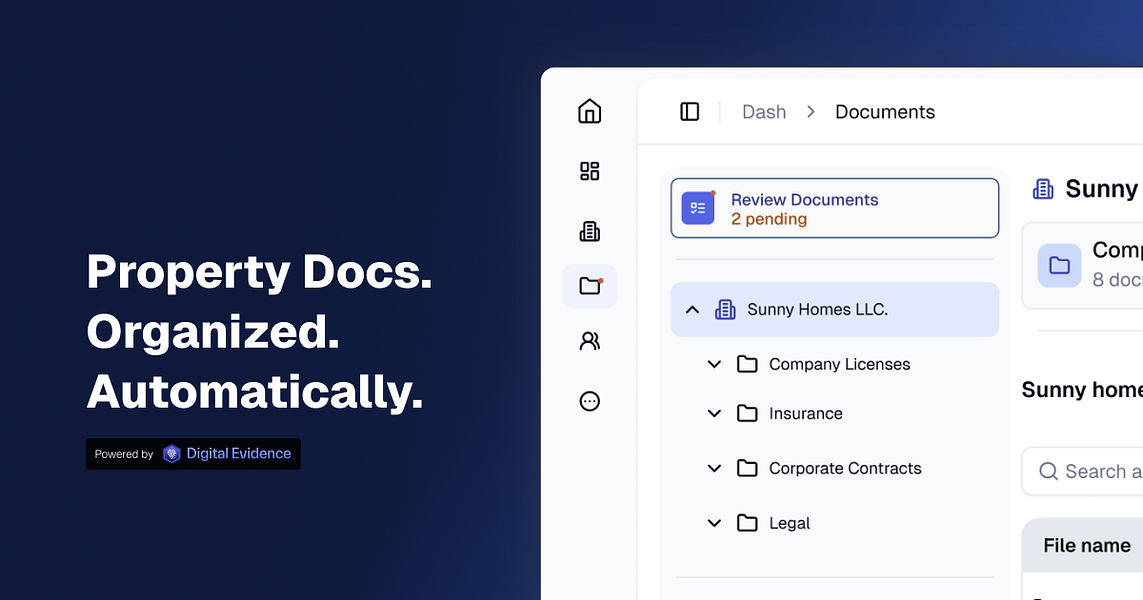Select the Corporate Contracts folder label
The height and width of the screenshot is (600, 1143).
click(x=845, y=468)
